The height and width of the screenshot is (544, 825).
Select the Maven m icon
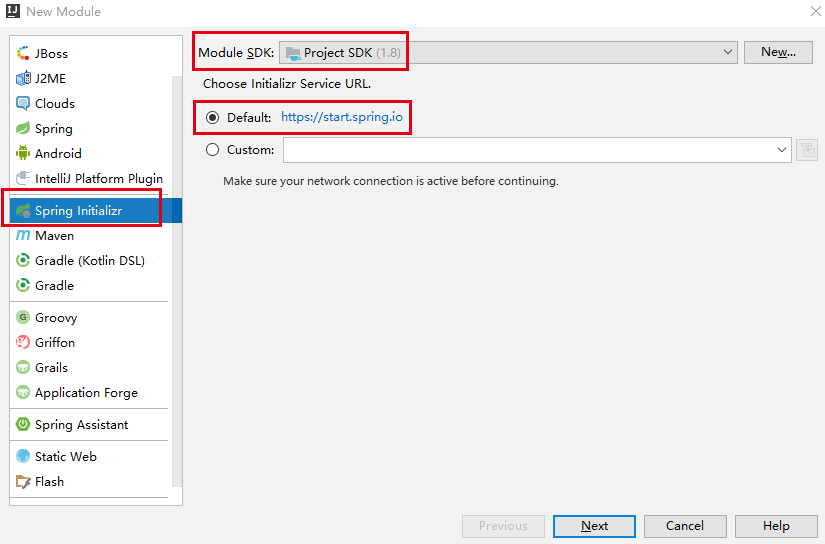point(23,235)
